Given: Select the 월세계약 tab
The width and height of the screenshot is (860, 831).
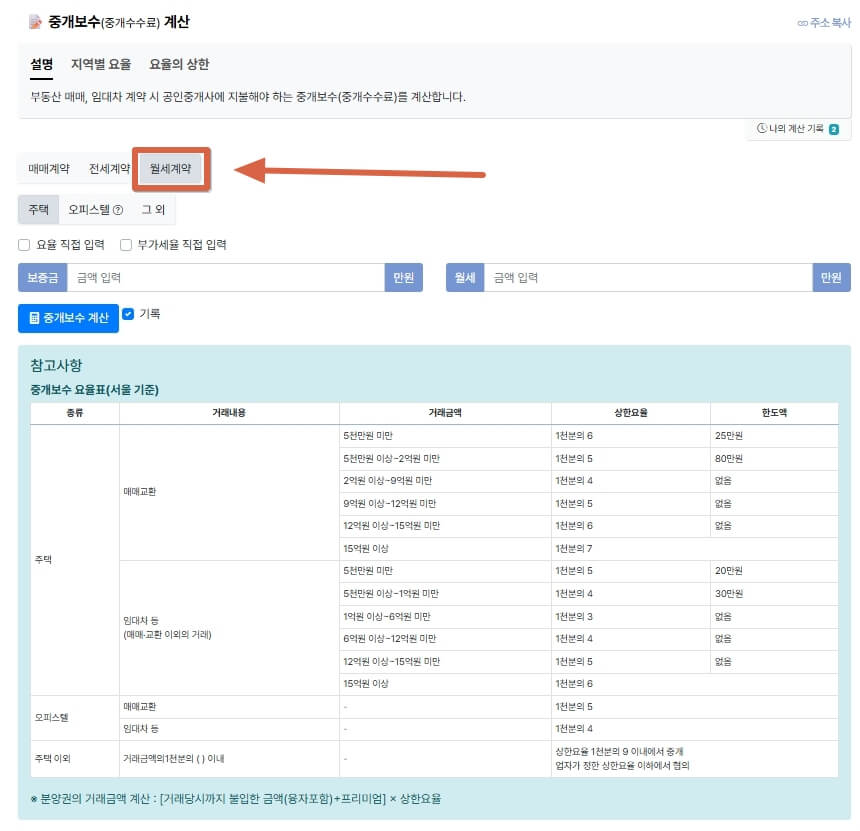Looking at the screenshot, I should coord(171,168).
